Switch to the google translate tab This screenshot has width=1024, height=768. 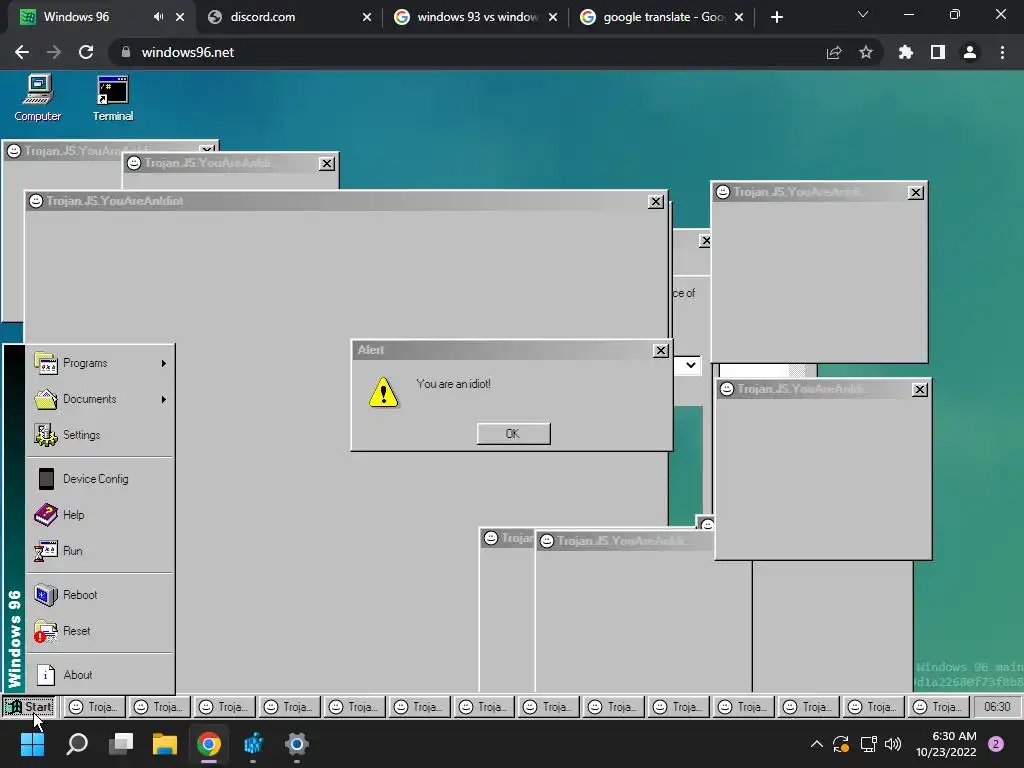pyautogui.click(x=662, y=17)
